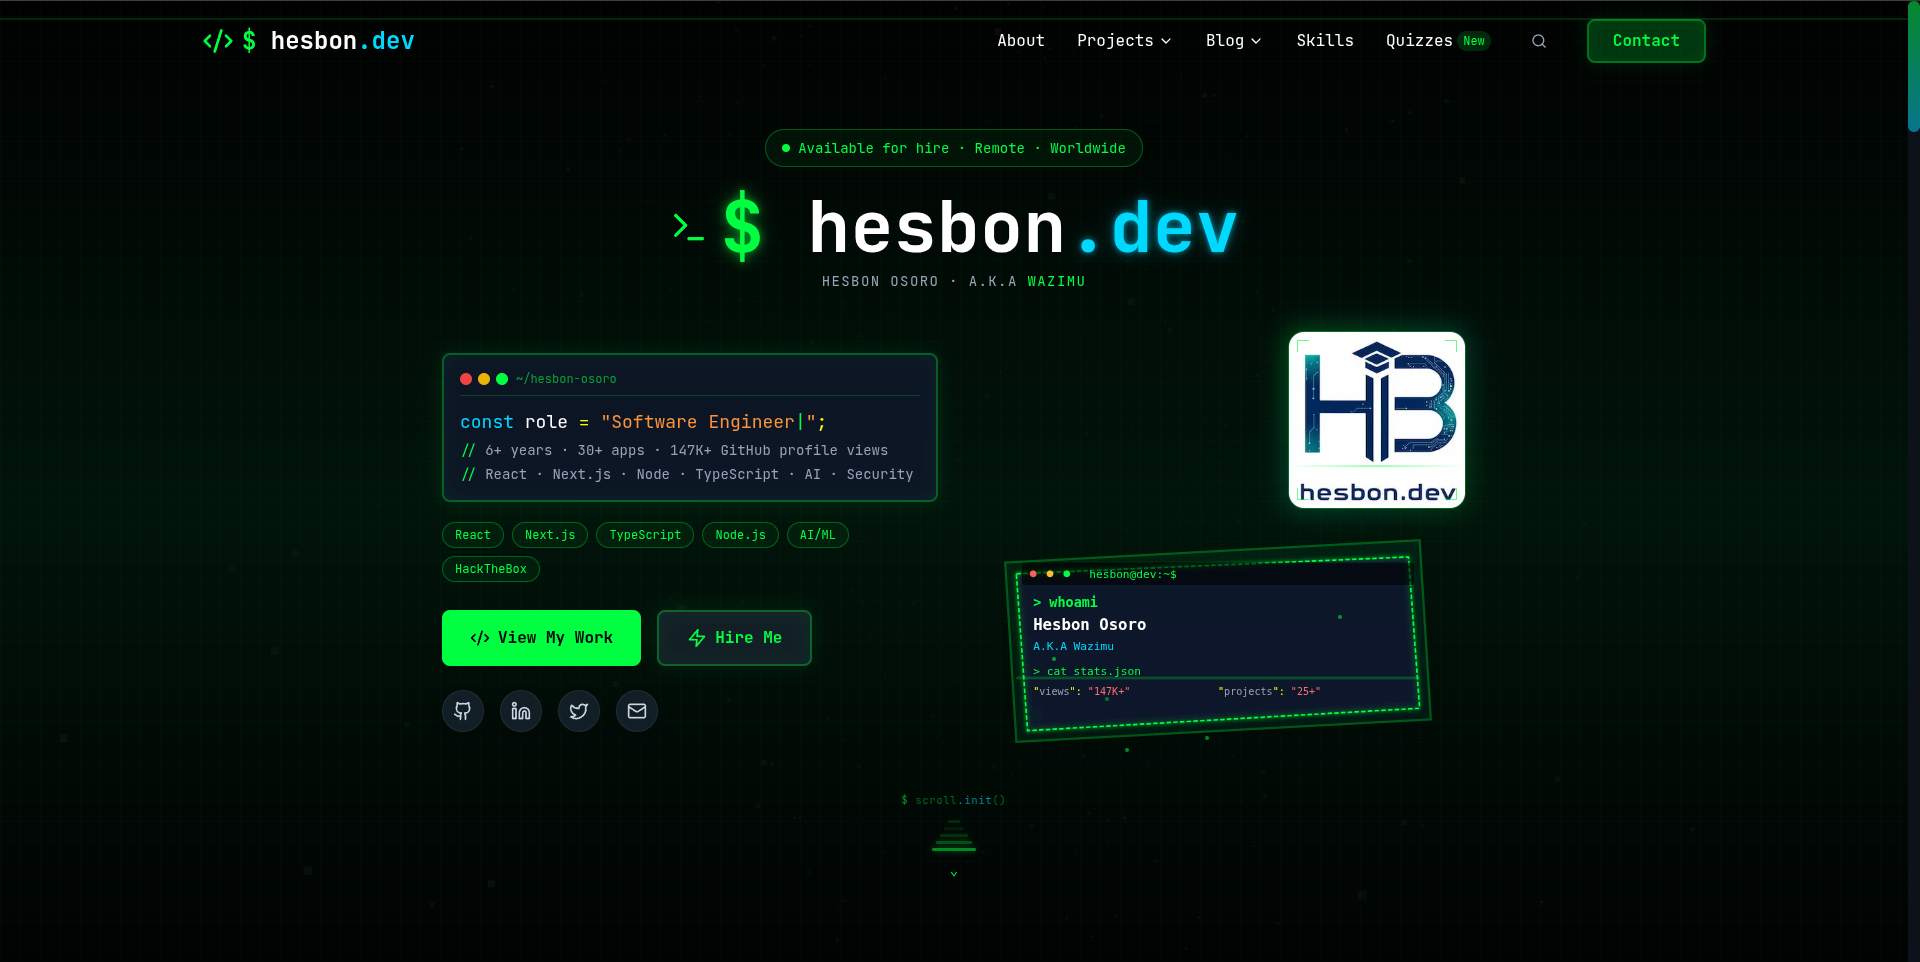Open site search magnifier icon
This screenshot has height=962, width=1920.
tap(1539, 41)
